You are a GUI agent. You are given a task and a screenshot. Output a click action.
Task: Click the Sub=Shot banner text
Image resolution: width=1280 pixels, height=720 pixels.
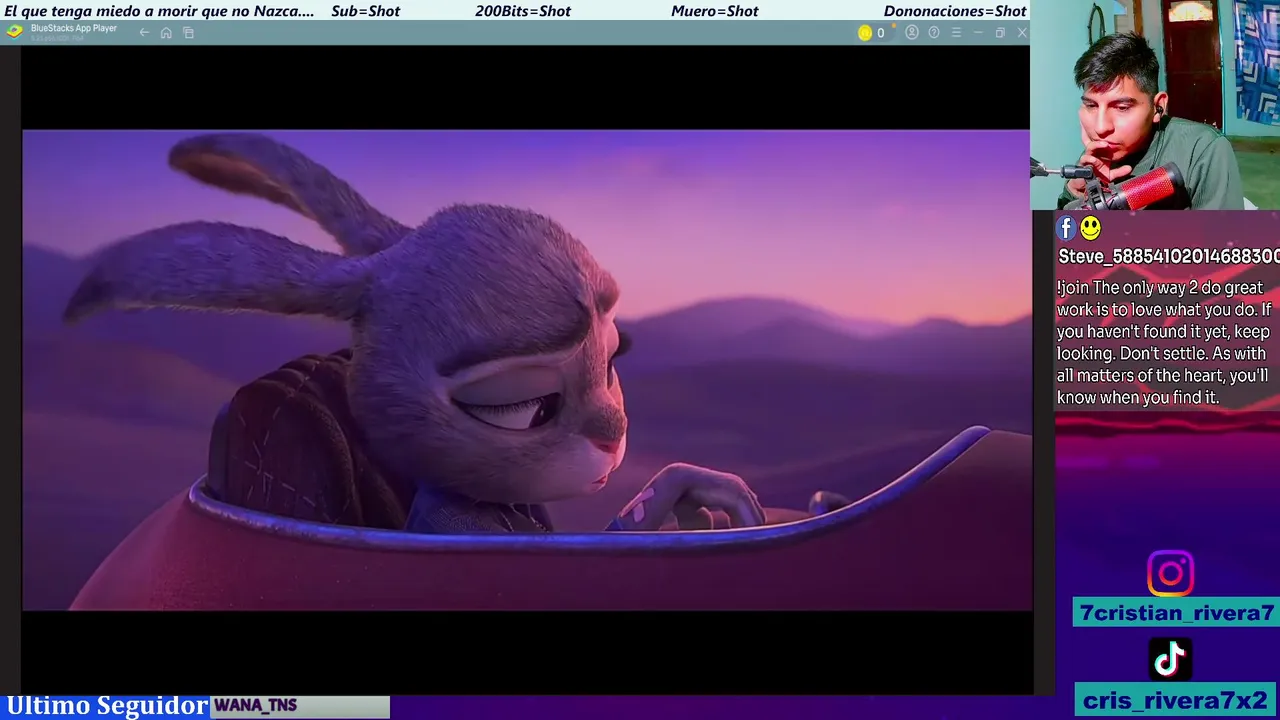(365, 11)
